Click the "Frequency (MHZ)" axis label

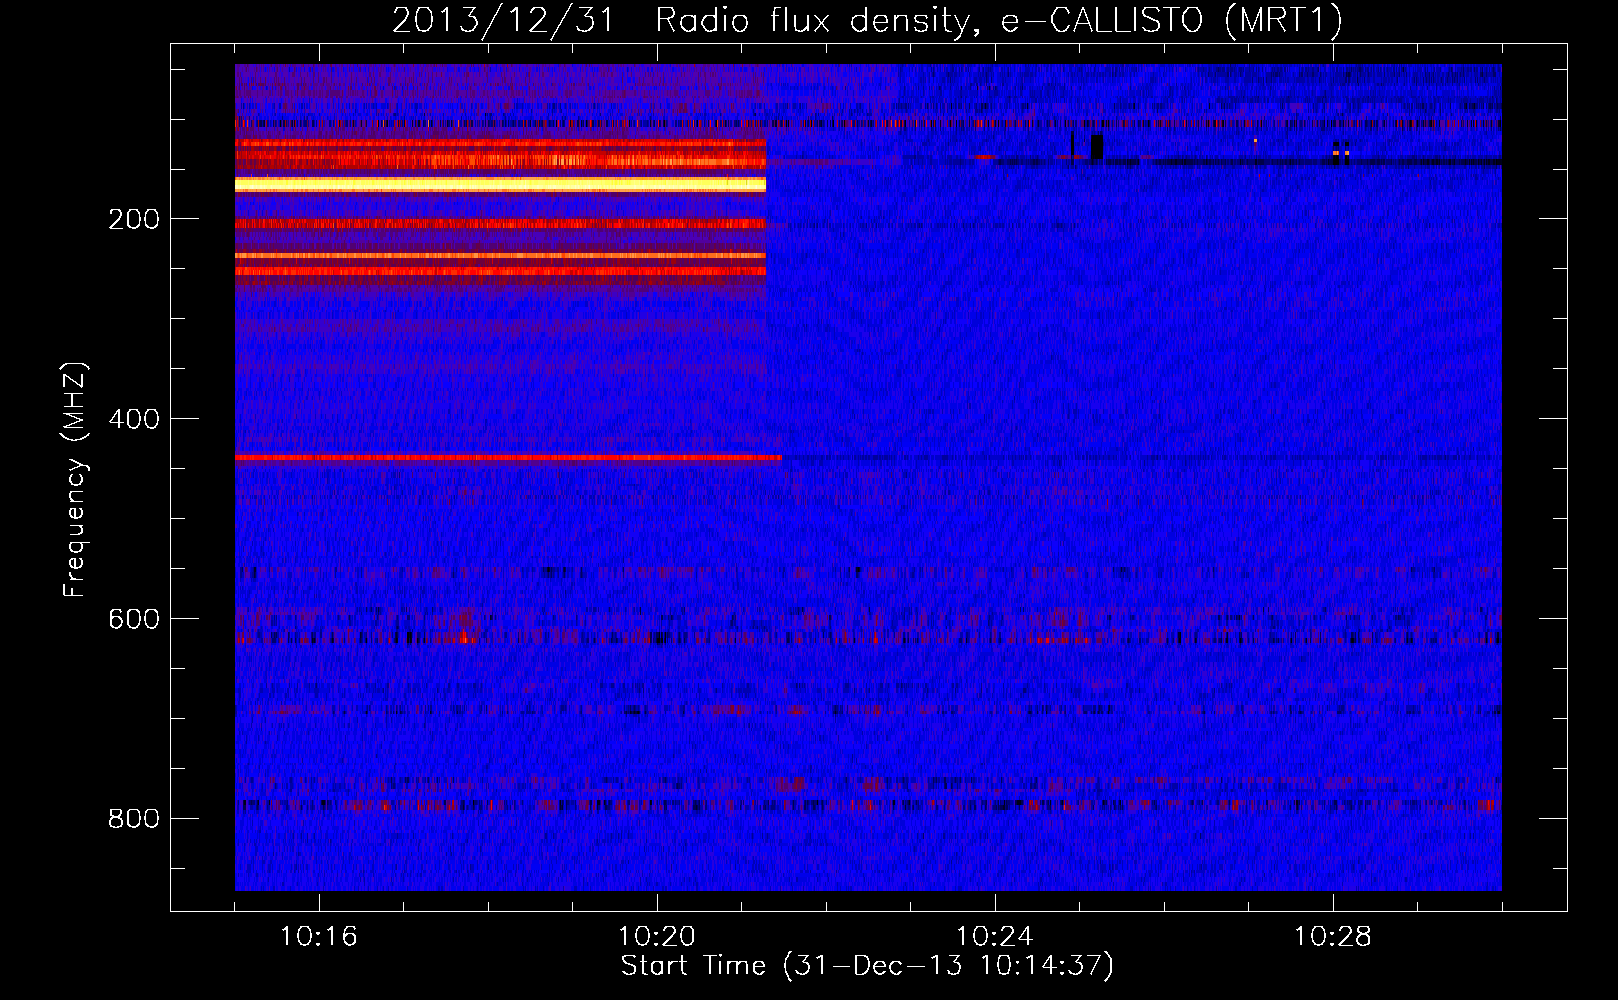pyautogui.click(x=75, y=479)
